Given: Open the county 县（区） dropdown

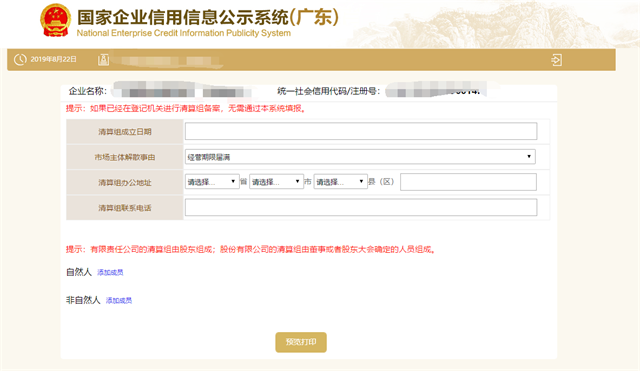Looking at the screenshot, I should tap(340, 182).
